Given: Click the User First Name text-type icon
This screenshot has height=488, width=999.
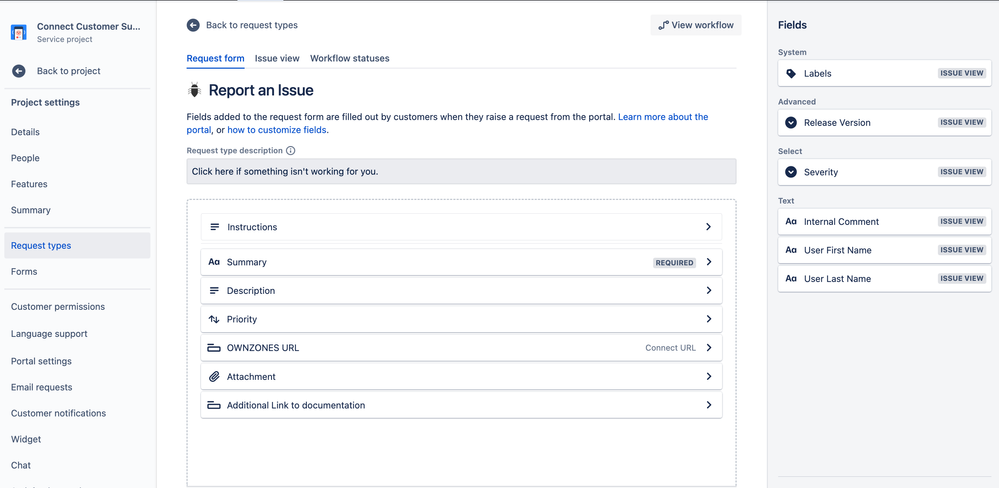Looking at the screenshot, I should tap(791, 250).
